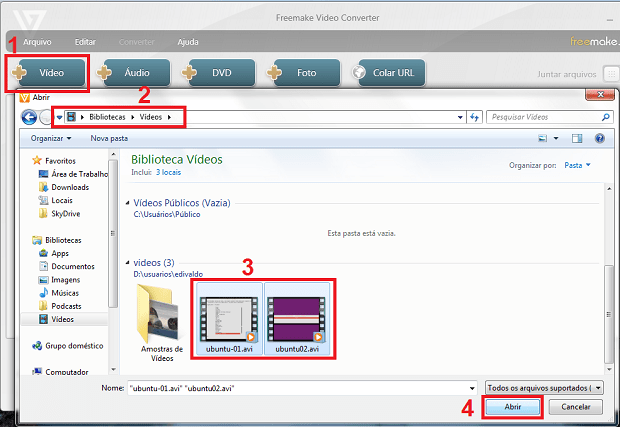Click the help question mark icon

coord(599,138)
